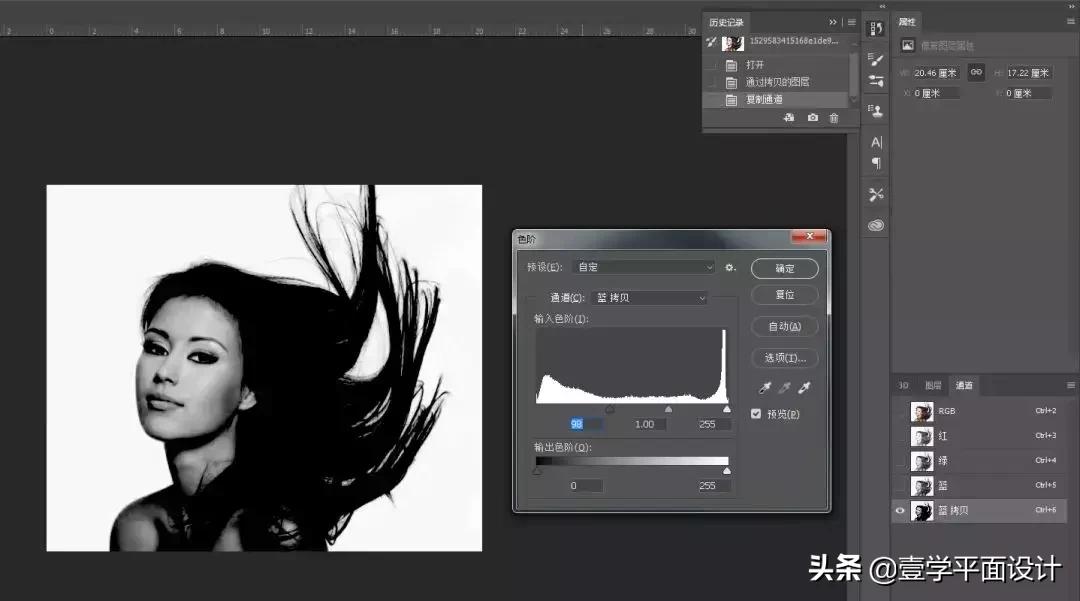Hide the 蓝 拷贝 channel visibility
This screenshot has height=601, width=1080.
click(899, 511)
